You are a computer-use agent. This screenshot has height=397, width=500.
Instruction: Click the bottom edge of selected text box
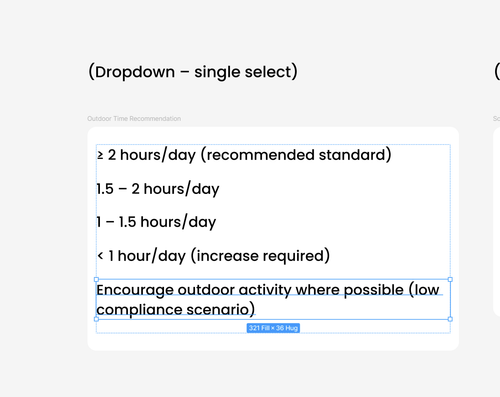273,319
